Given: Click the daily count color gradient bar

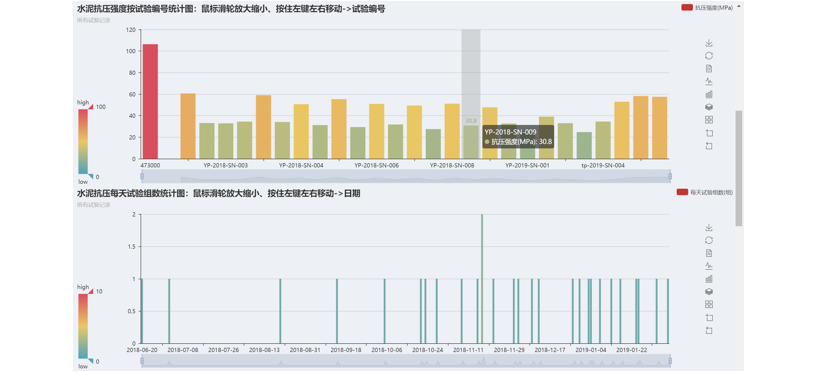Looking at the screenshot, I should click(83, 326).
